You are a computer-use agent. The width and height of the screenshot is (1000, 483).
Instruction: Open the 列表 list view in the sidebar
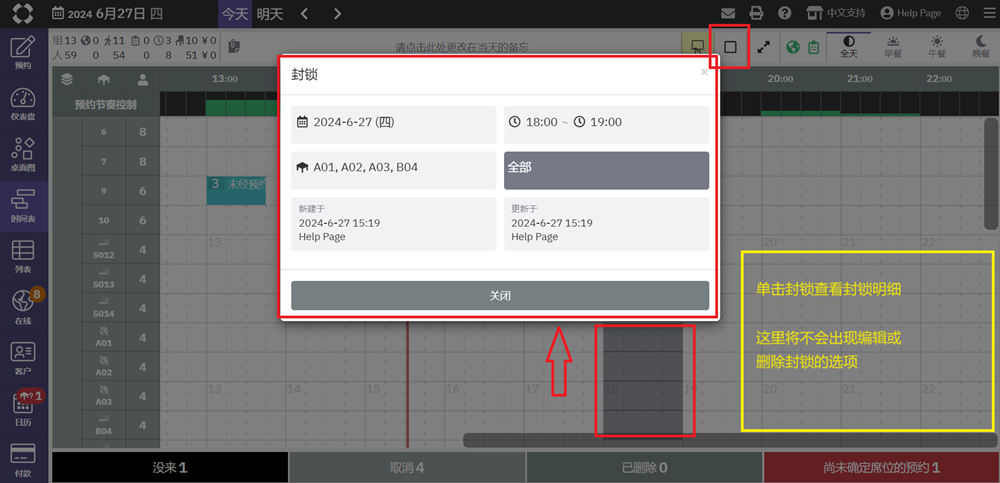click(23, 256)
